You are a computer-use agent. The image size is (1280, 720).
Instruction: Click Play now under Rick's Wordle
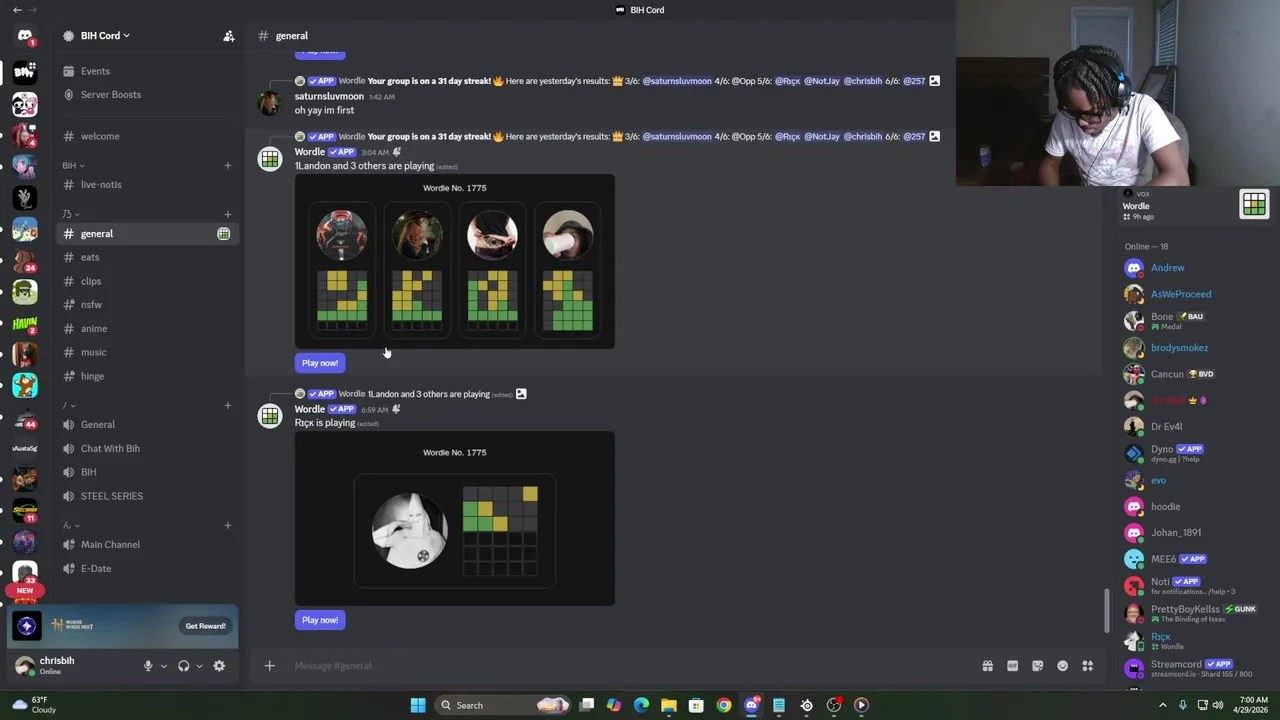[x=320, y=620]
